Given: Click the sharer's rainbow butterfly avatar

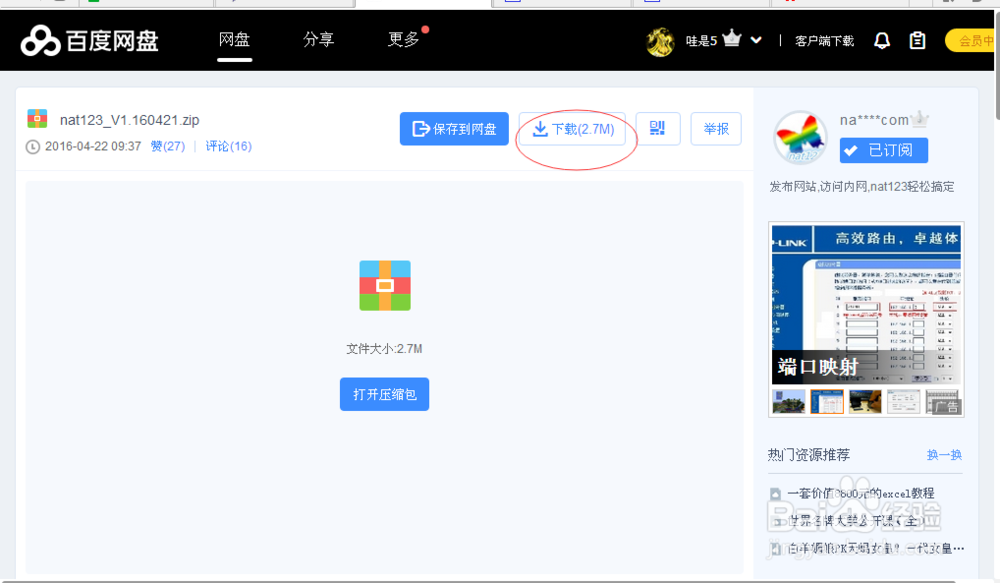Looking at the screenshot, I should click(x=800, y=137).
